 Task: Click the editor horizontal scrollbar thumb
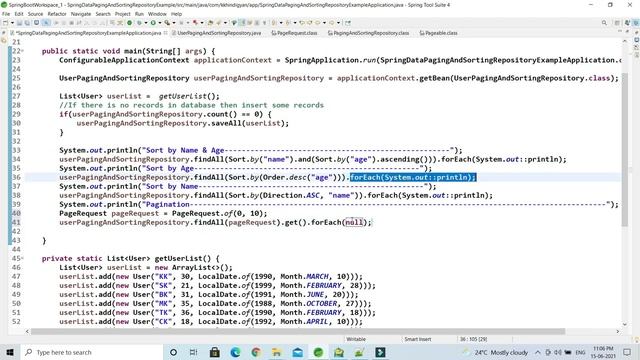(298, 331)
